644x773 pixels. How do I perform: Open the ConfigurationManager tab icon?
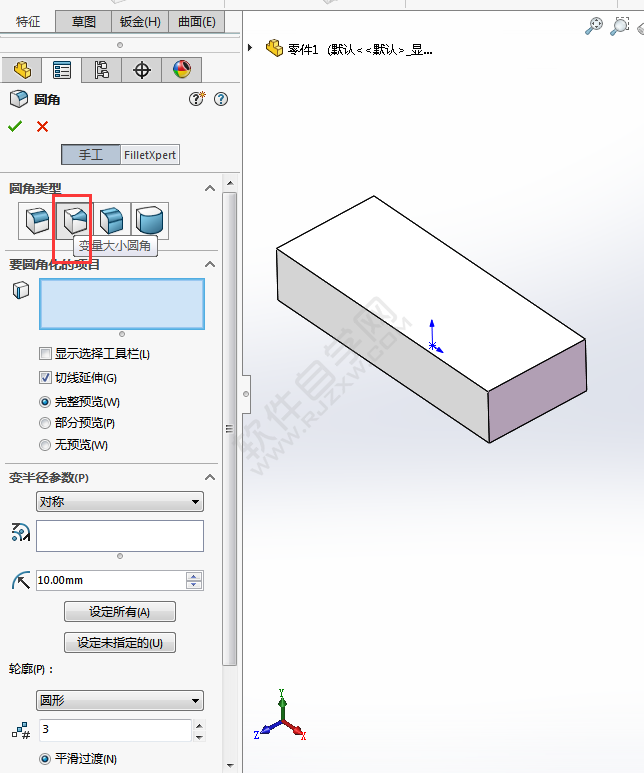(102, 70)
